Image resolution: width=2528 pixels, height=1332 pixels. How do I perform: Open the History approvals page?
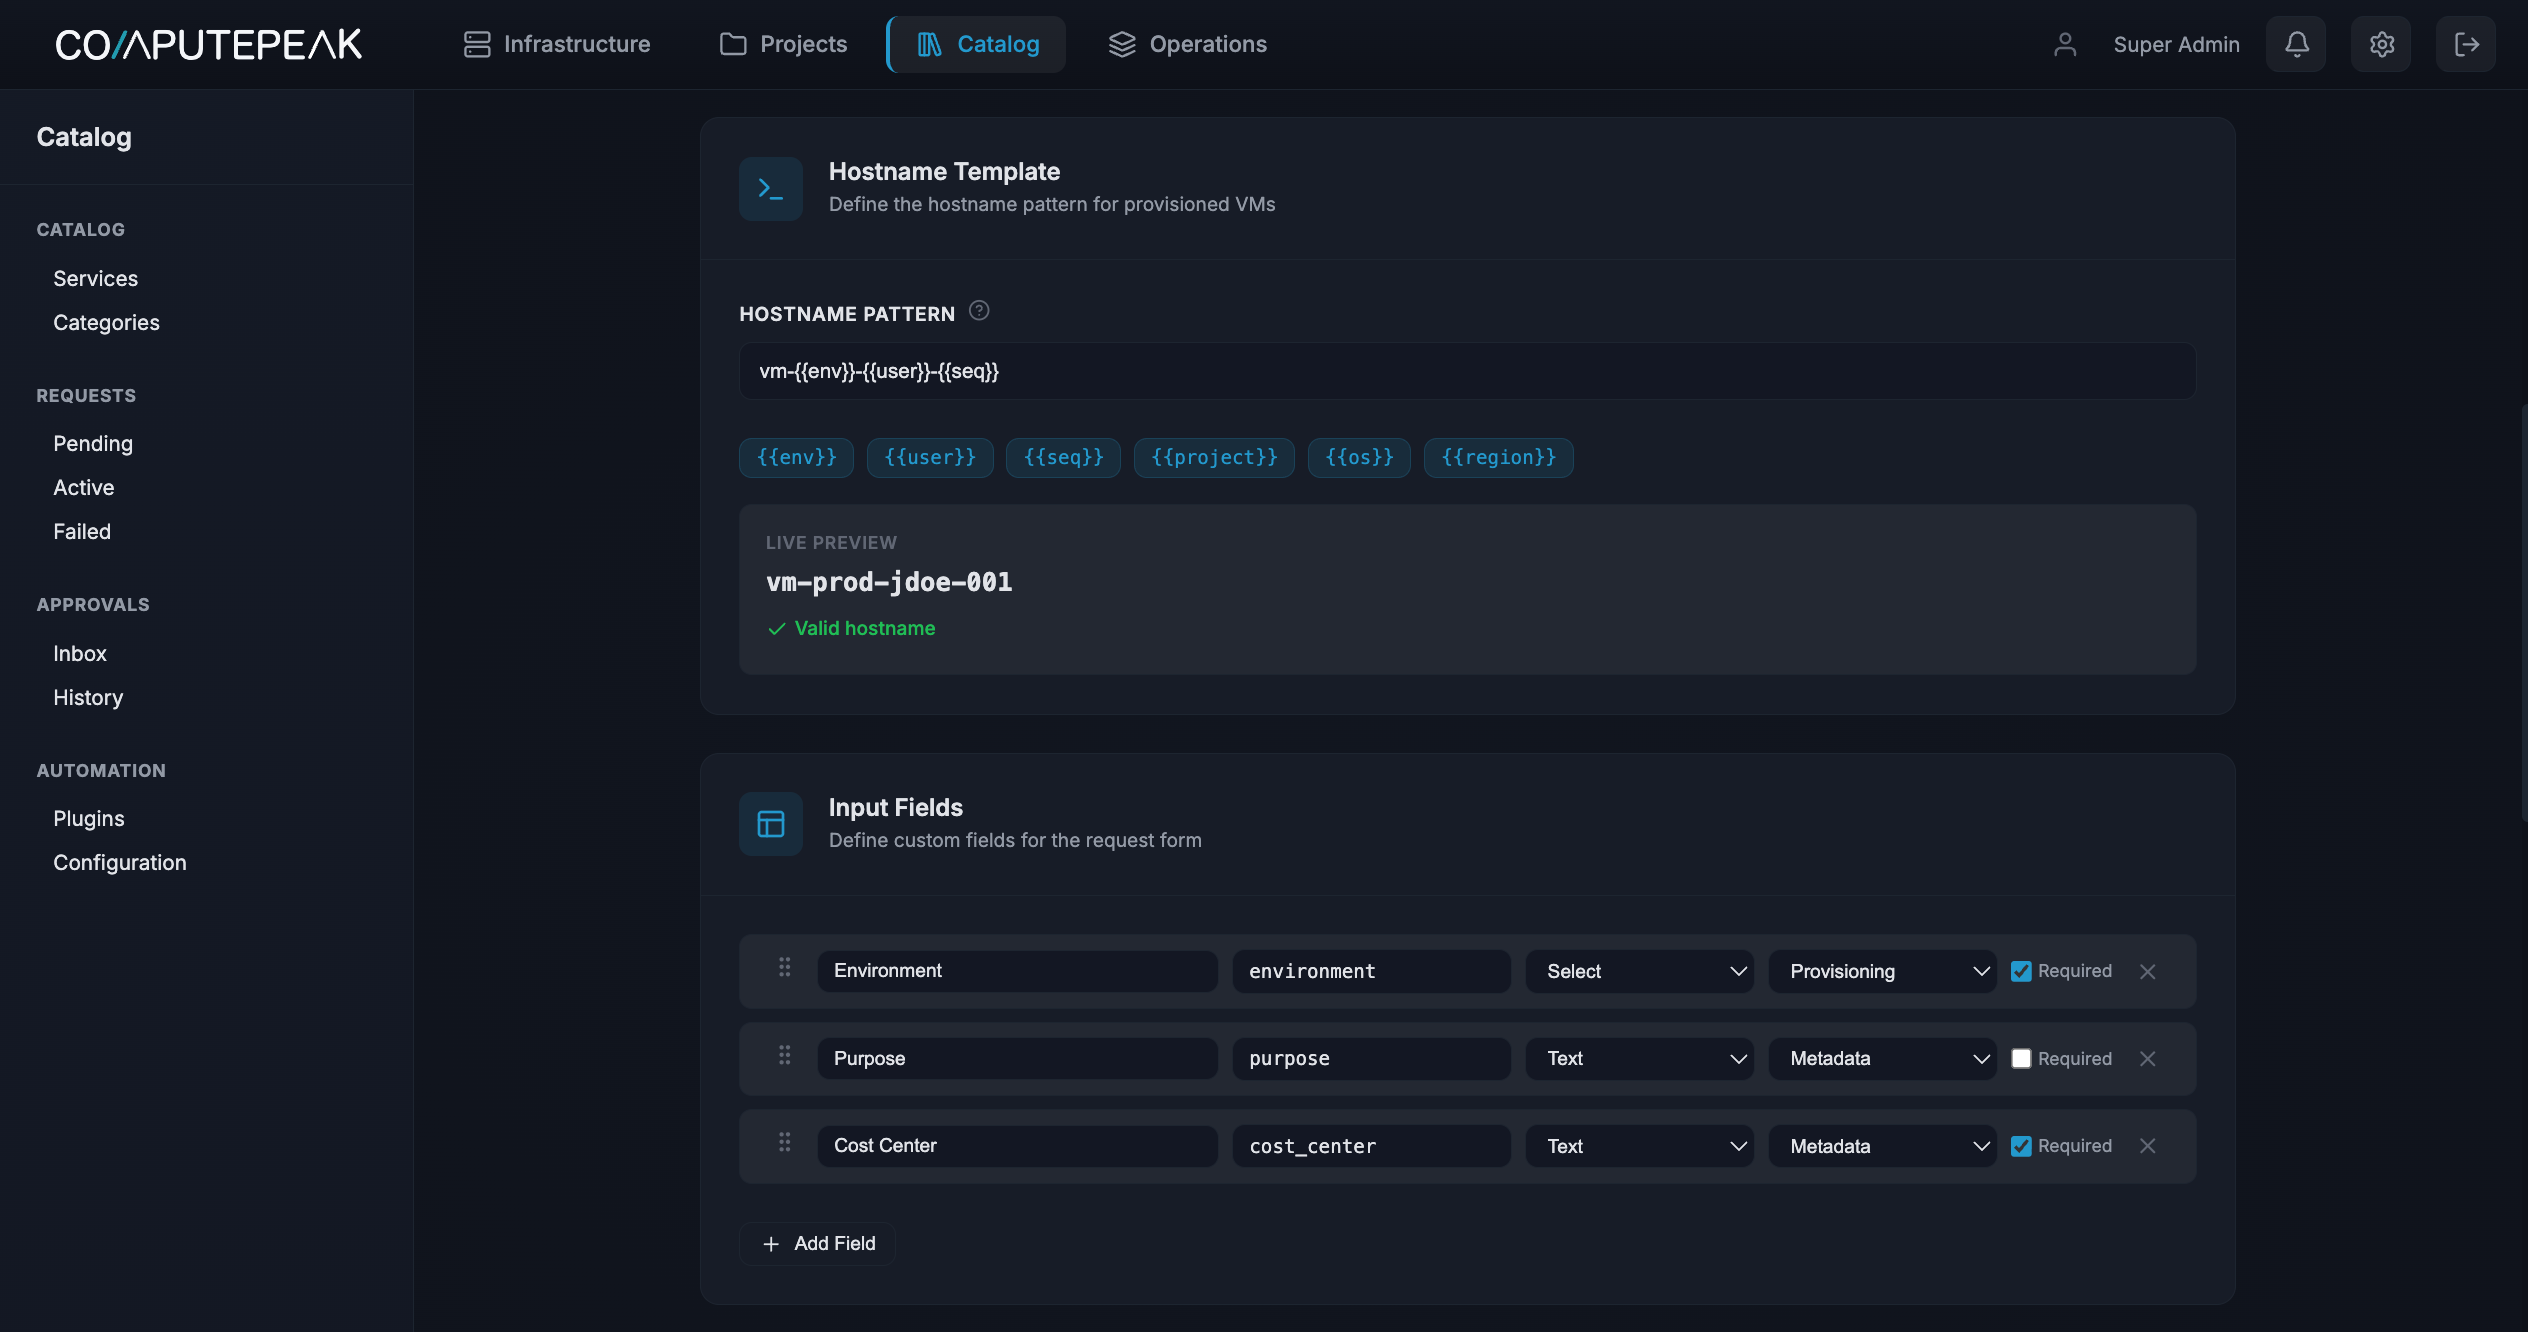tap(88, 697)
